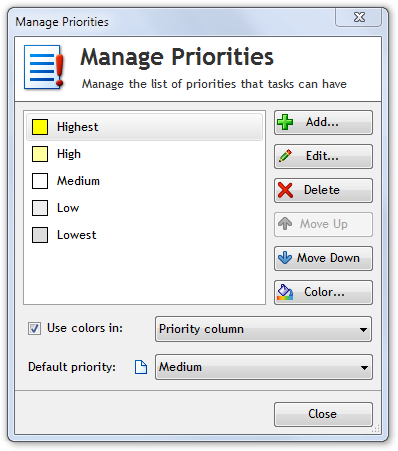
Task: Open the Priority column dropdown
Action: tap(263, 329)
